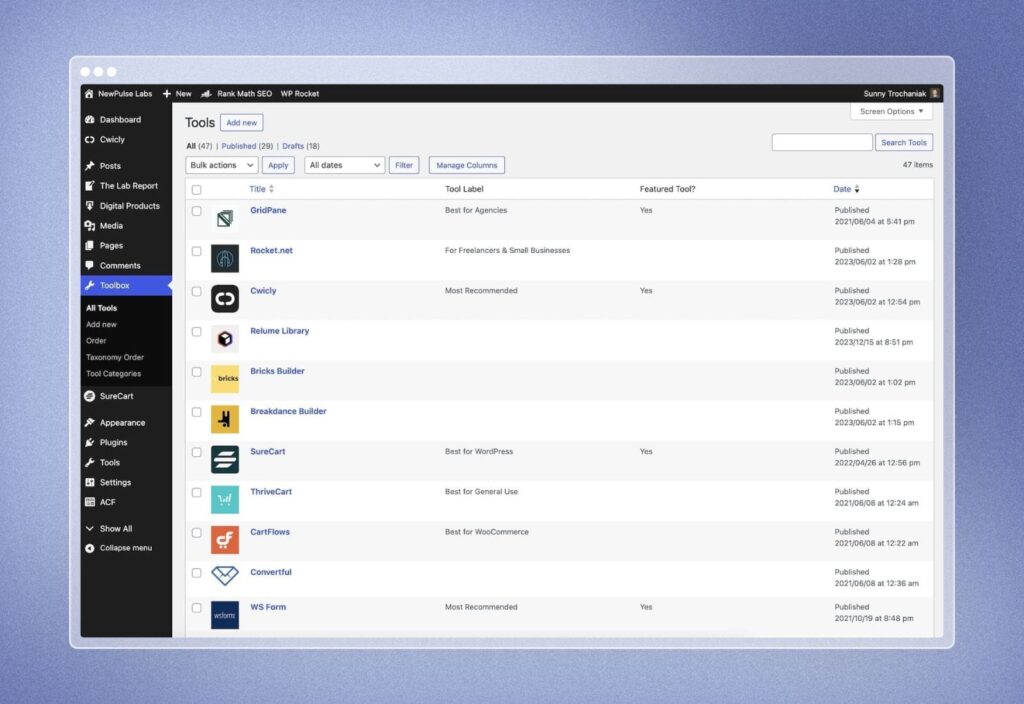
Task: Click the Posts pin icon in sidebar
Action: (90, 166)
